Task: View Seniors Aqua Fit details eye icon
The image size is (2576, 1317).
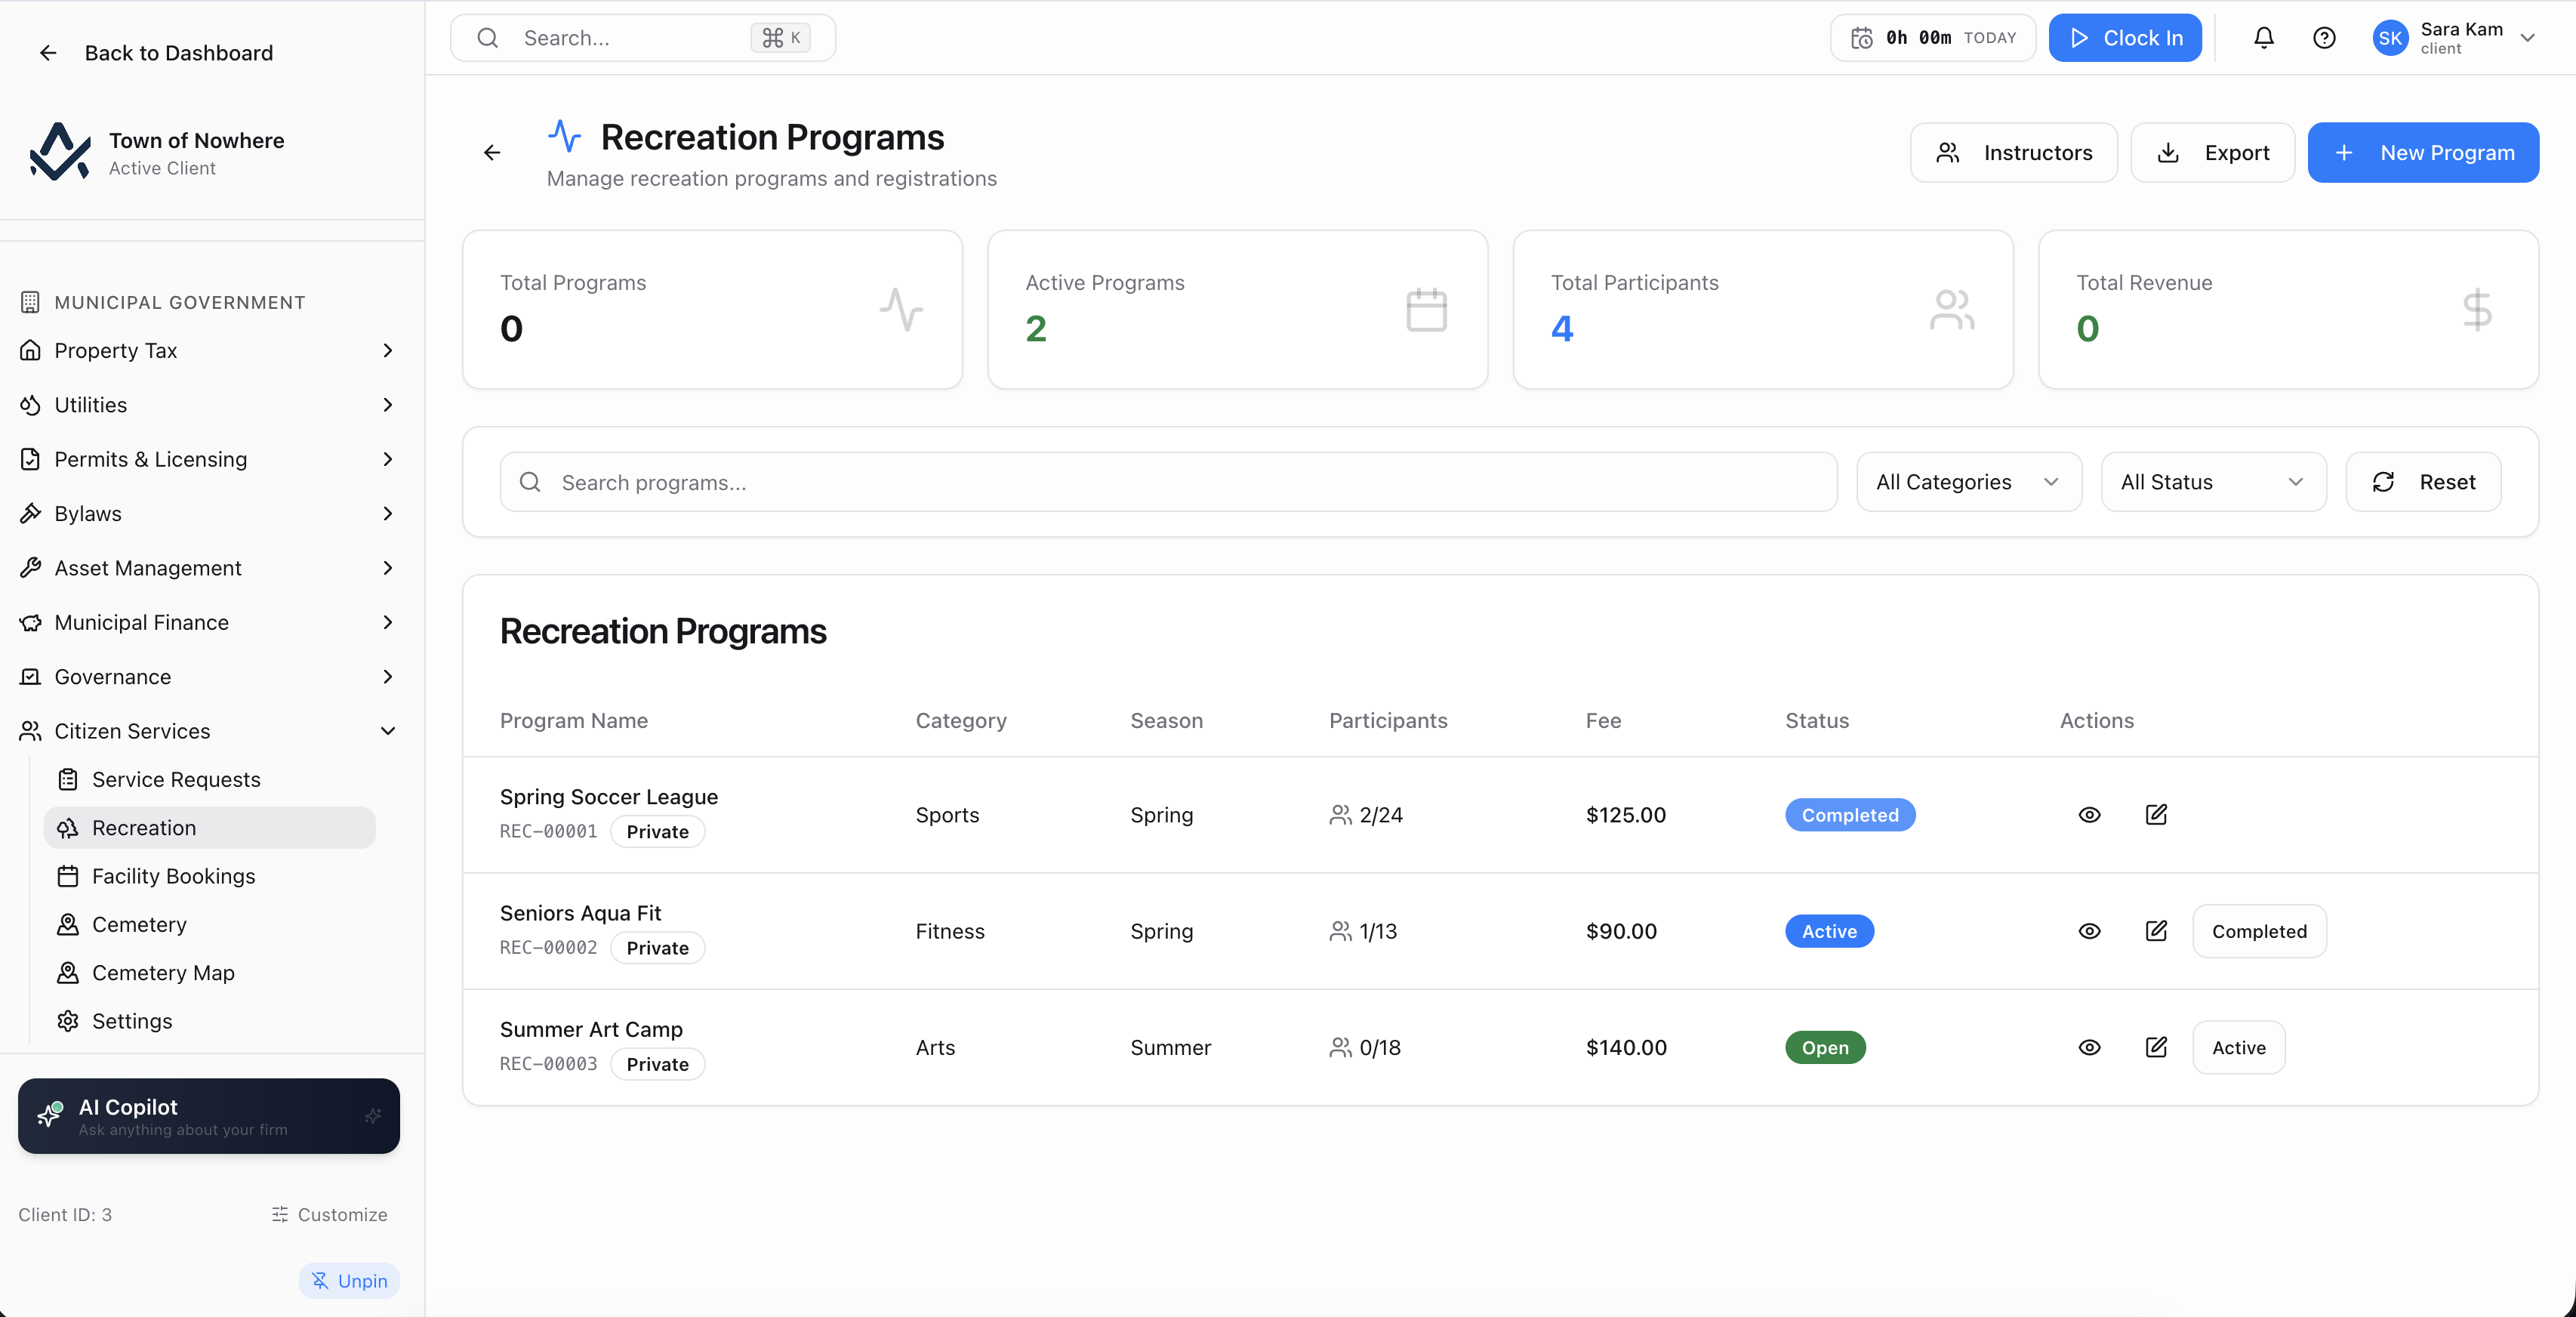Action: (2089, 931)
